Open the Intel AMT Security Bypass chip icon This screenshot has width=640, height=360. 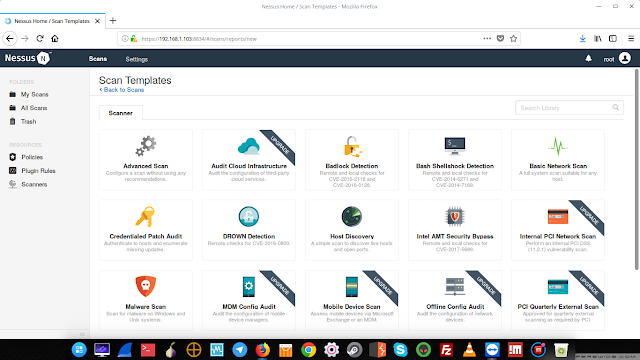pyautogui.click(x=455, y=217)
